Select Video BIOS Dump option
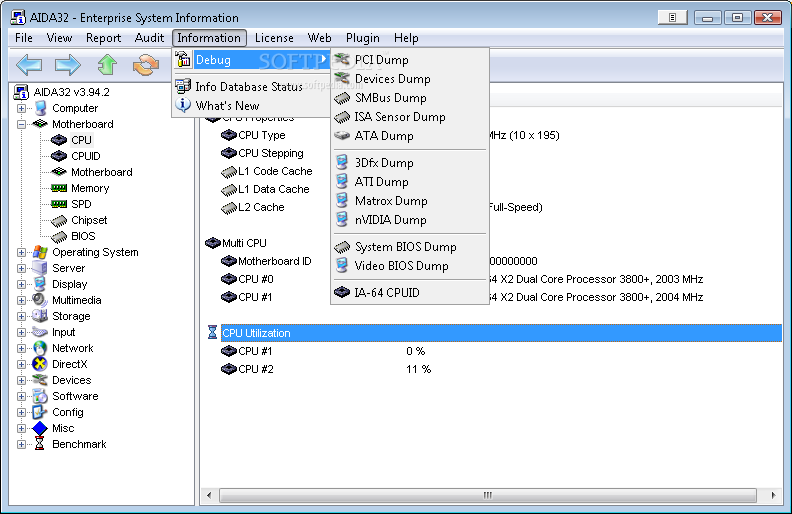The image size is (792, 514). point(410,266)
